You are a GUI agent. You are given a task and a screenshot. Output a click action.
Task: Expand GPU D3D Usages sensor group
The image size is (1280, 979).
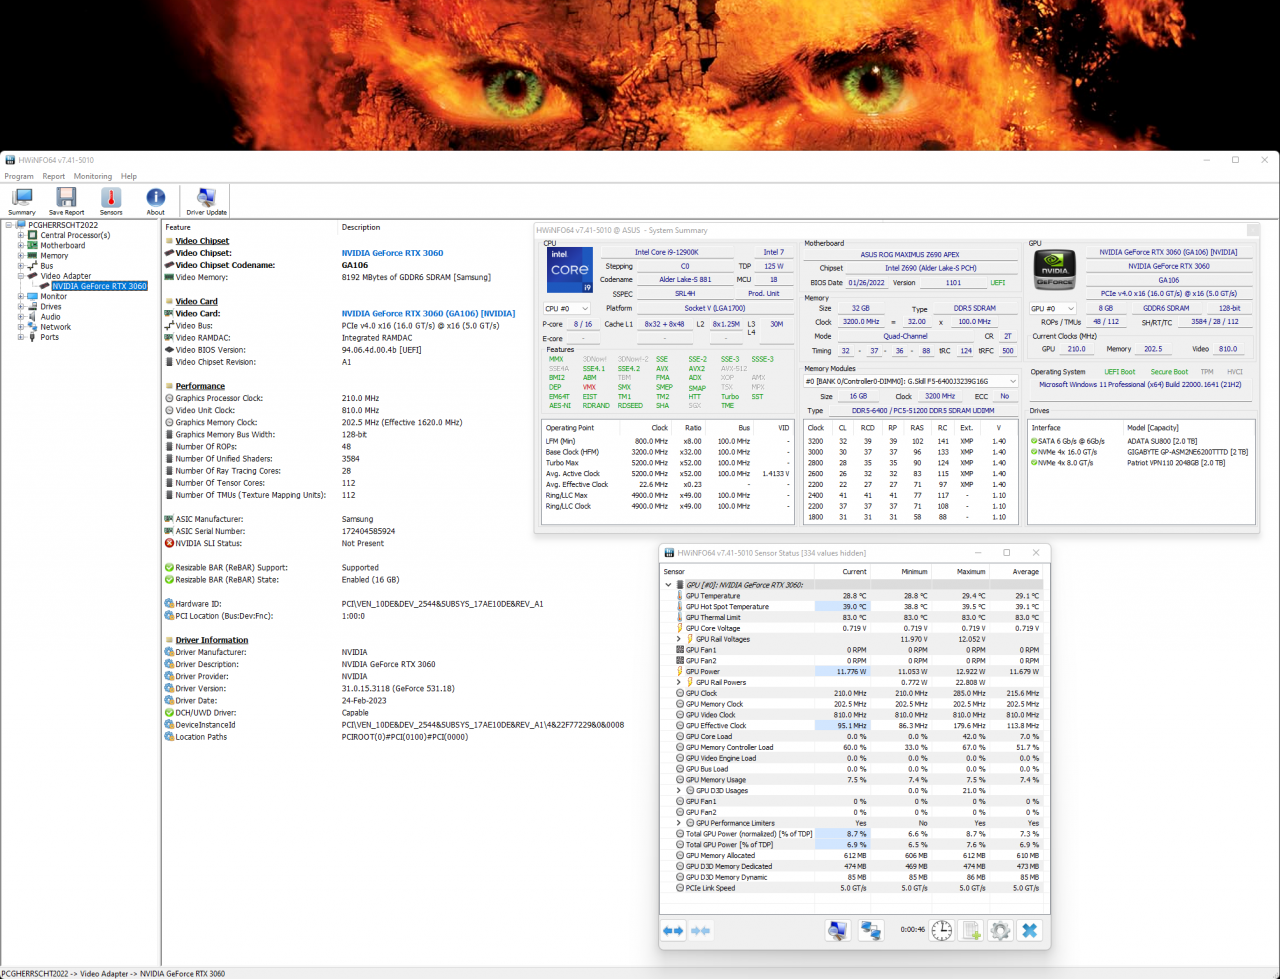[679, 790]
